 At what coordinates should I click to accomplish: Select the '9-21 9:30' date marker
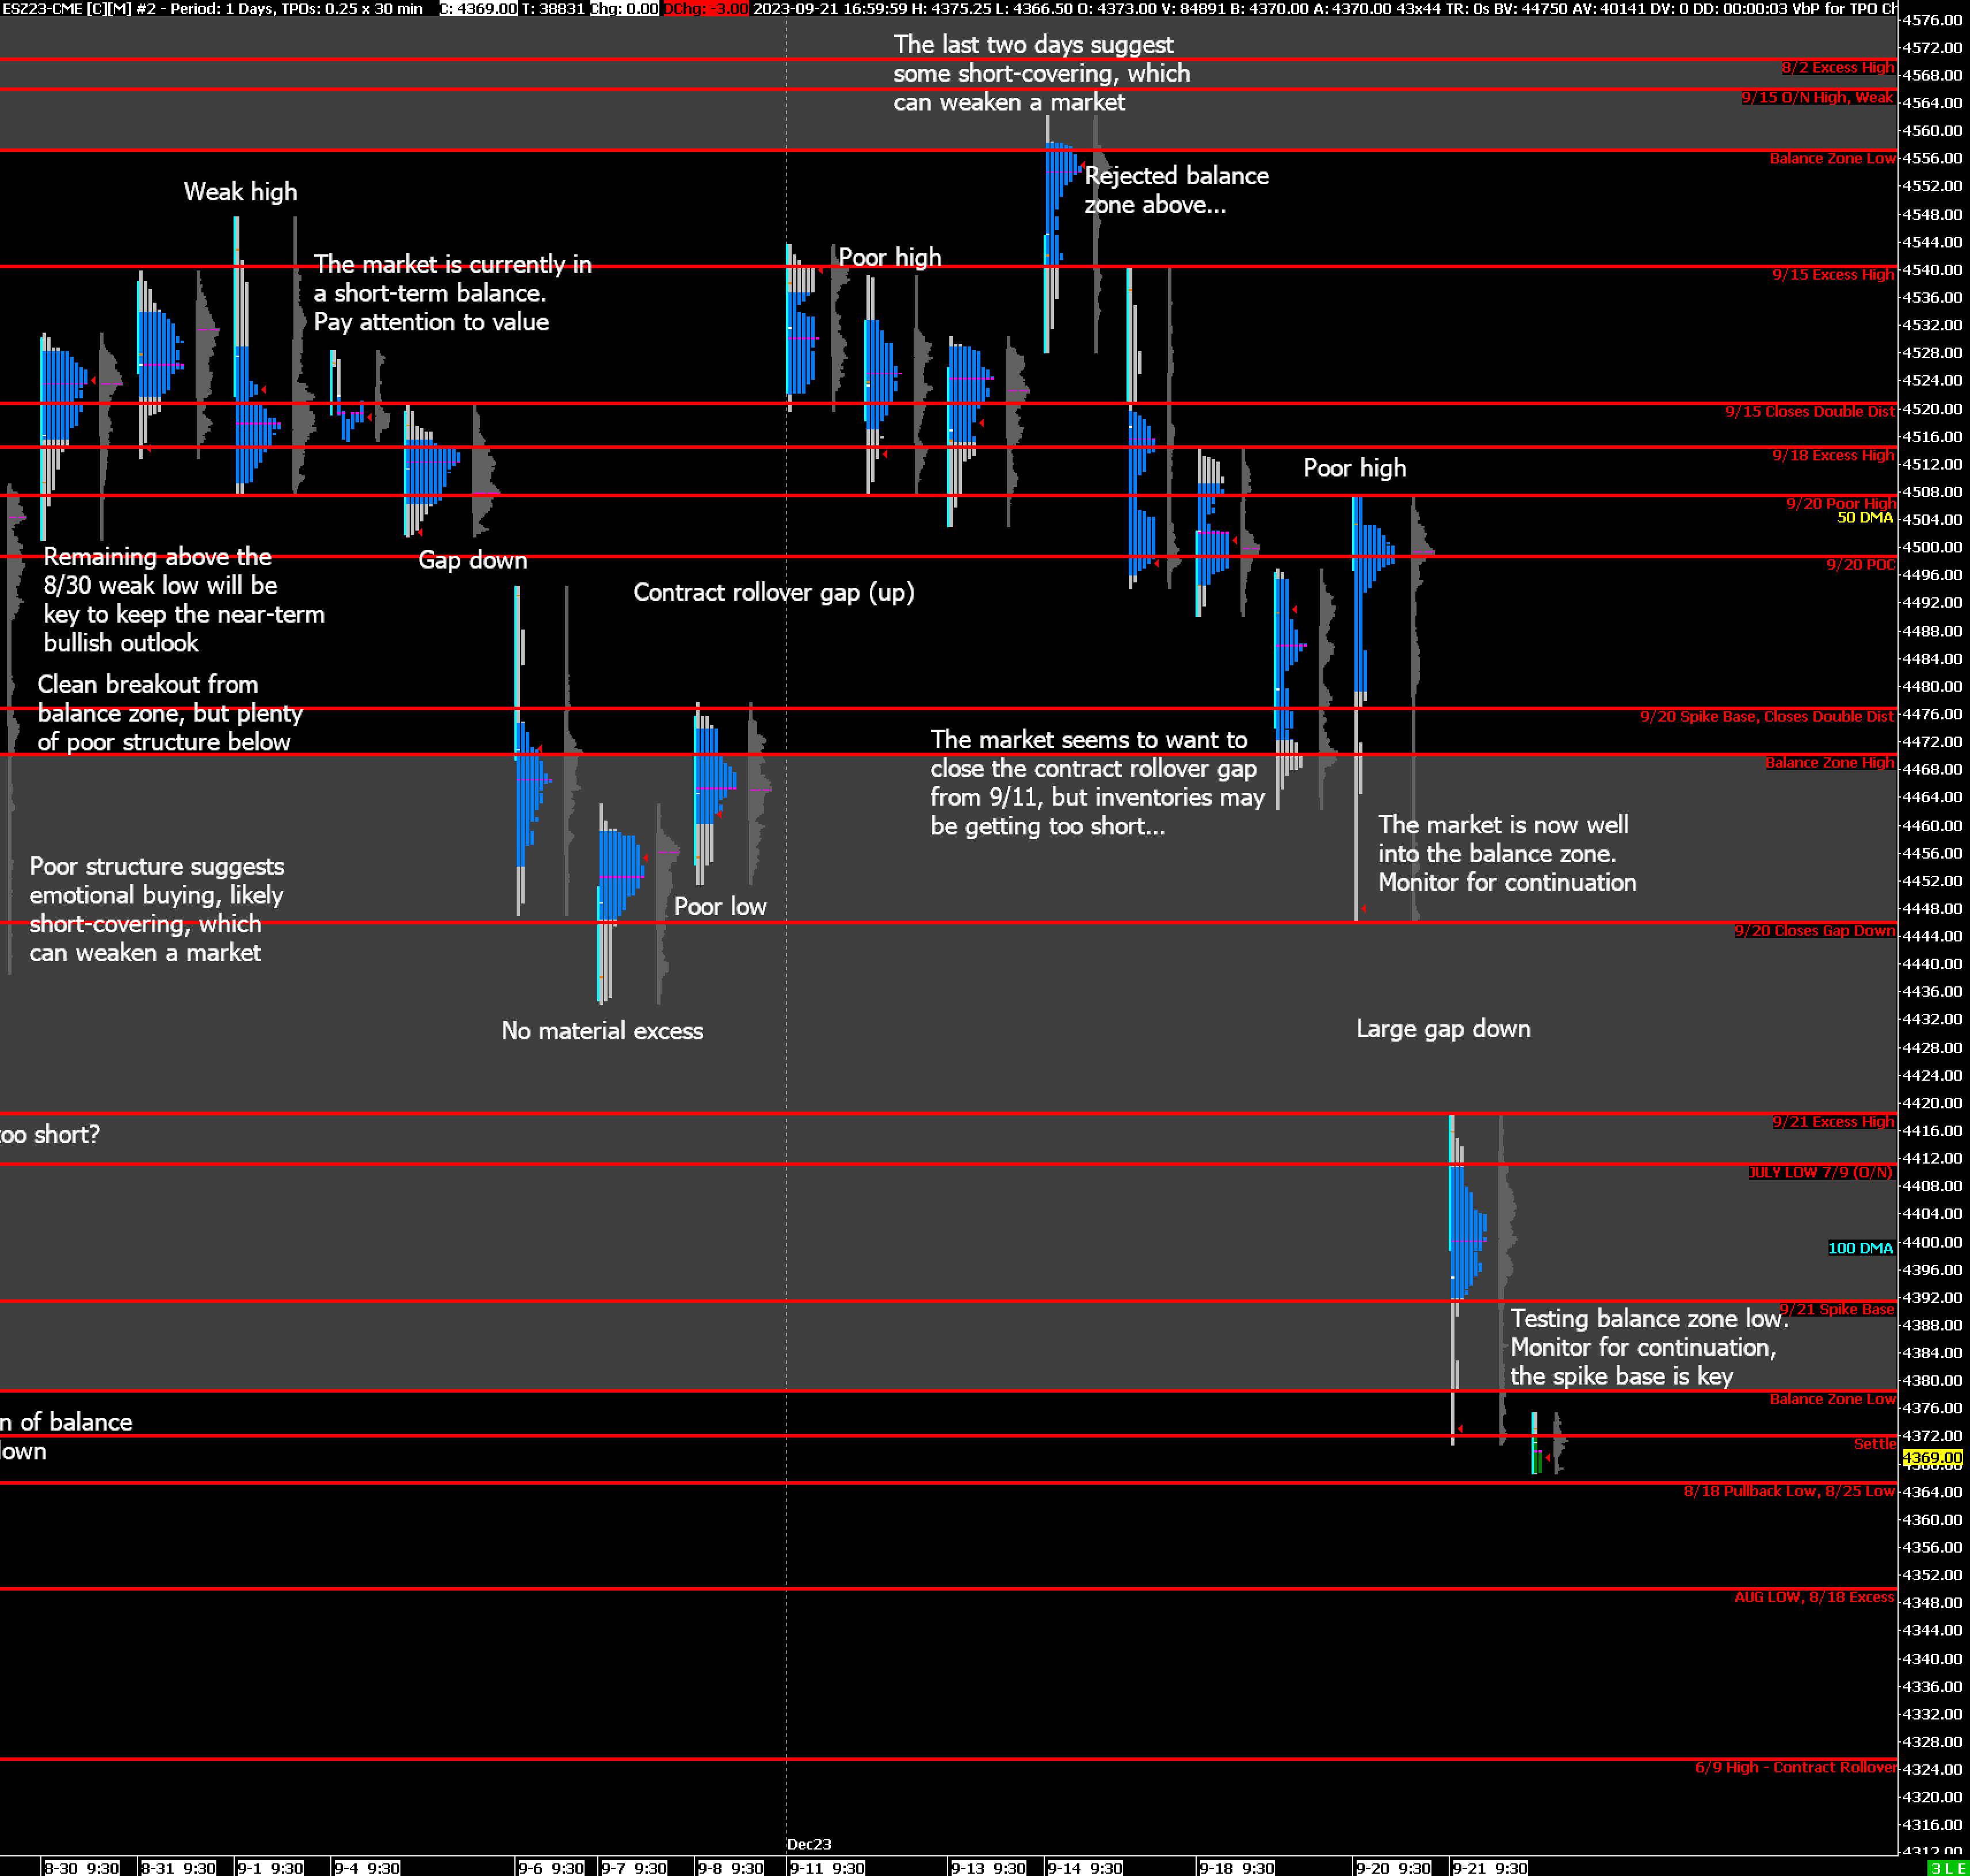[1490, 1868]
